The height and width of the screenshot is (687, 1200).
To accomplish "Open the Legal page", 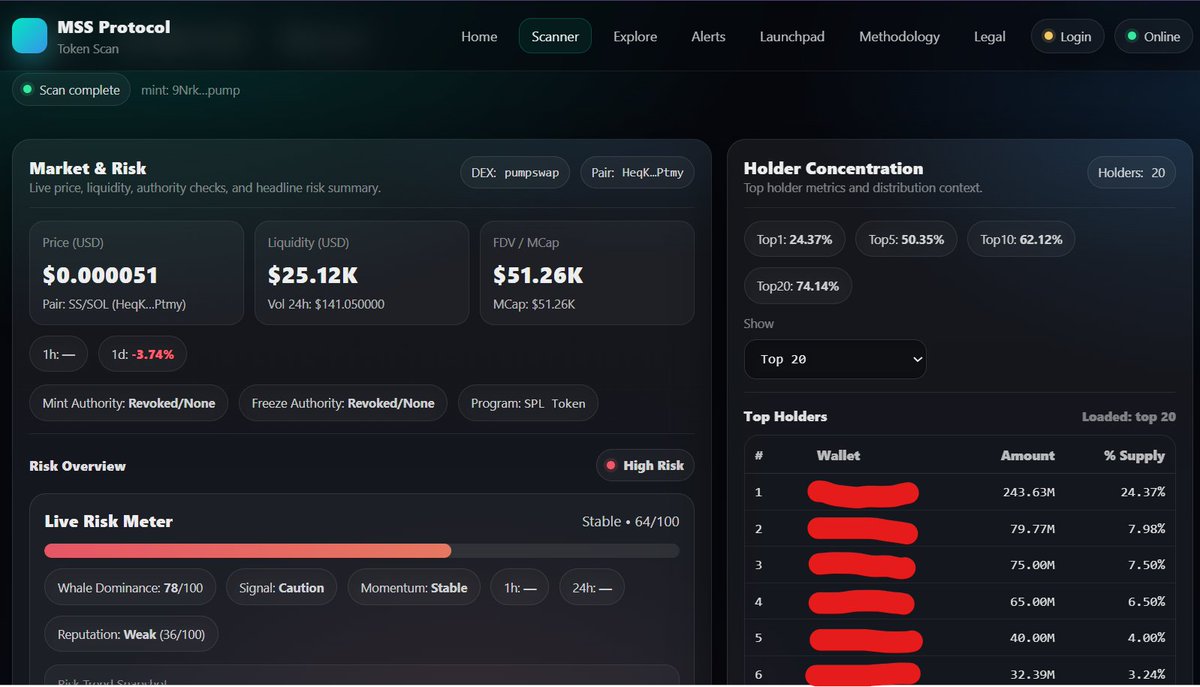I will tap(989, 36).
